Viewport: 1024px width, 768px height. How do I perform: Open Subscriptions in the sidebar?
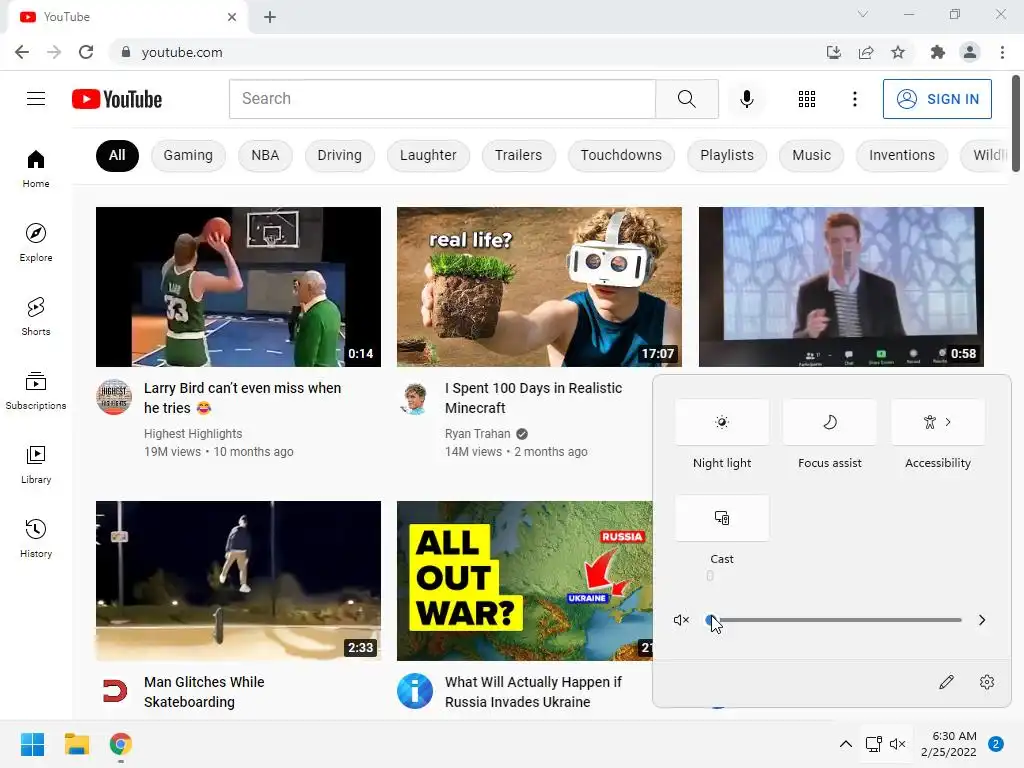tap(36, 391)
